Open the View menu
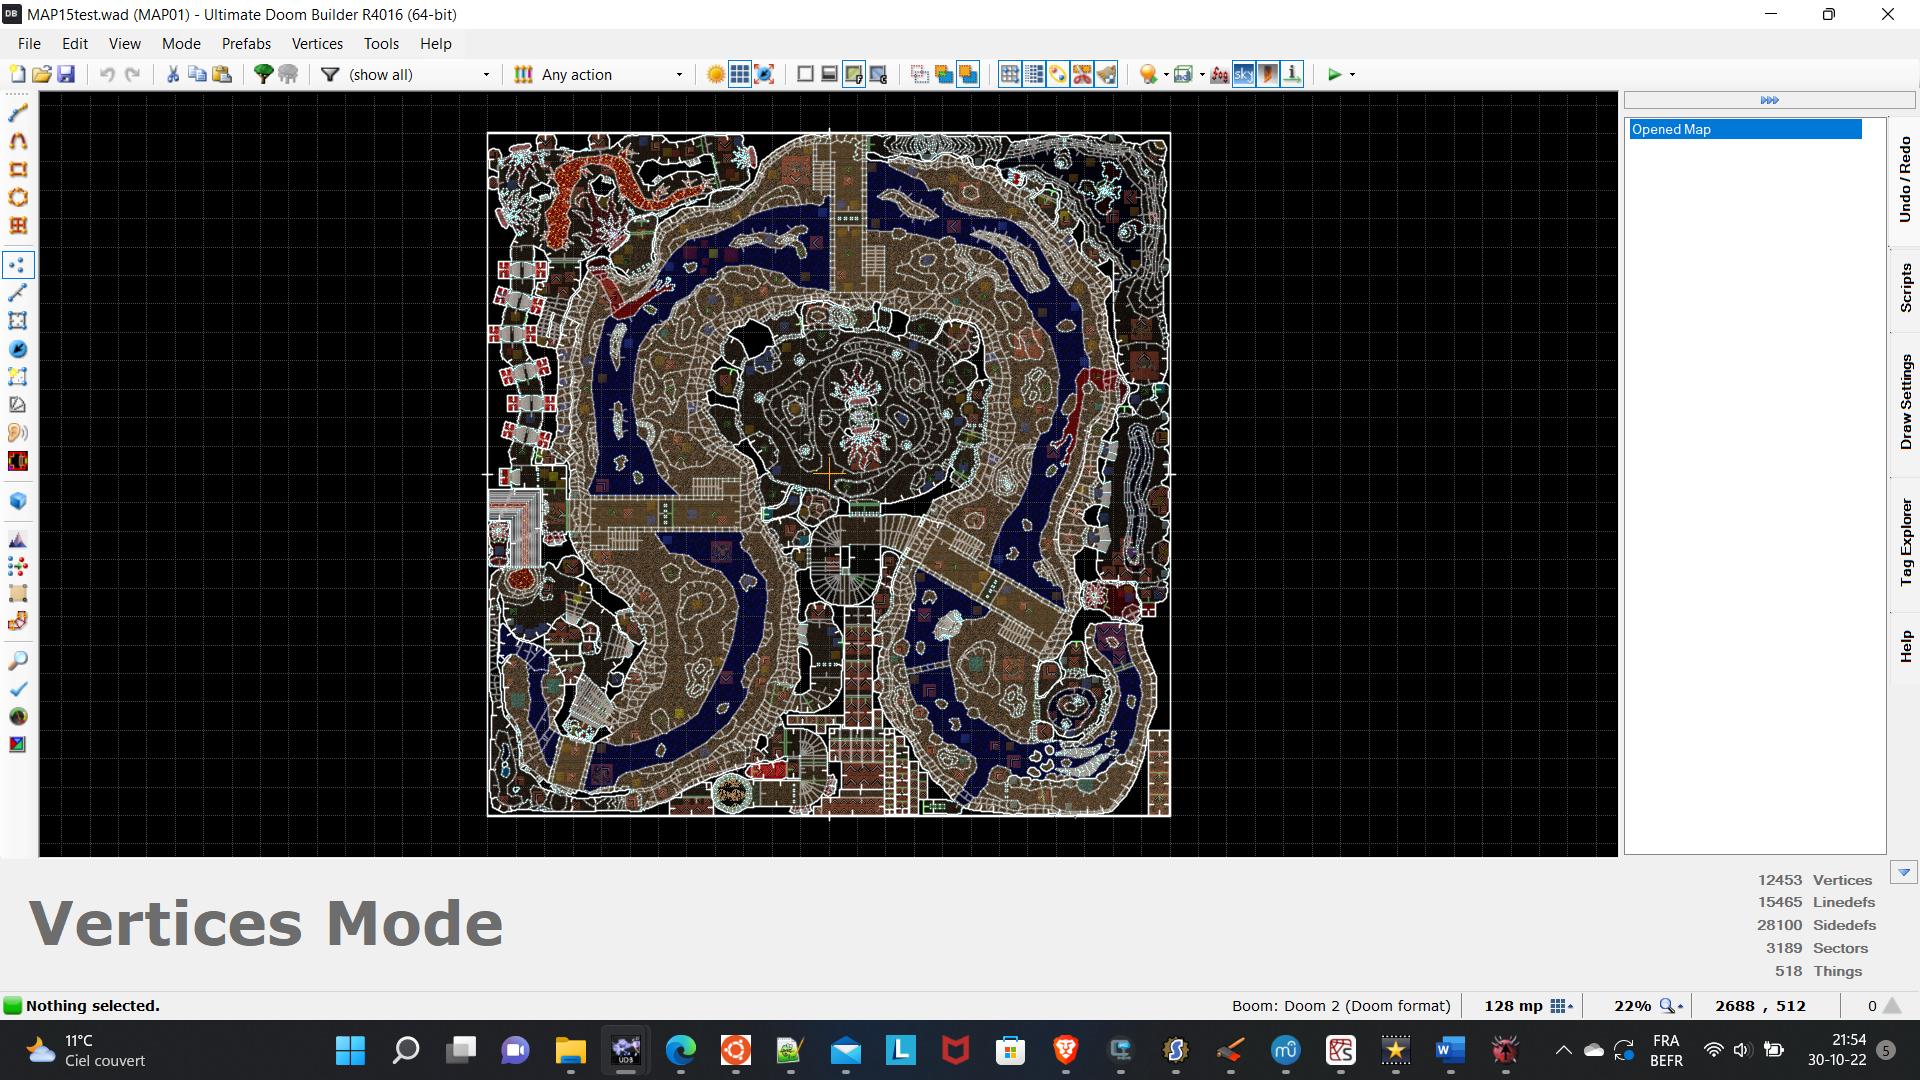The image size is (1920, 1080). click(125, 44)
